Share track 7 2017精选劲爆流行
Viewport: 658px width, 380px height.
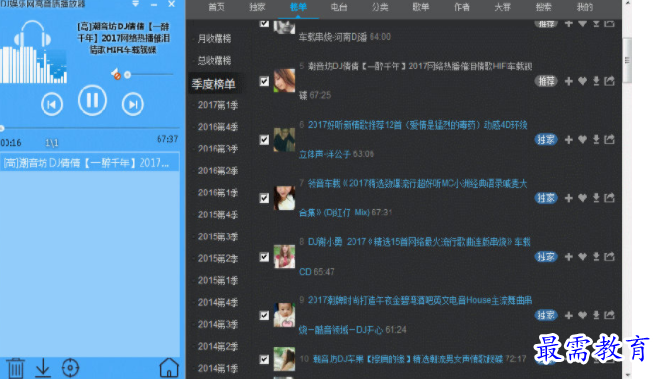[609, 198]
